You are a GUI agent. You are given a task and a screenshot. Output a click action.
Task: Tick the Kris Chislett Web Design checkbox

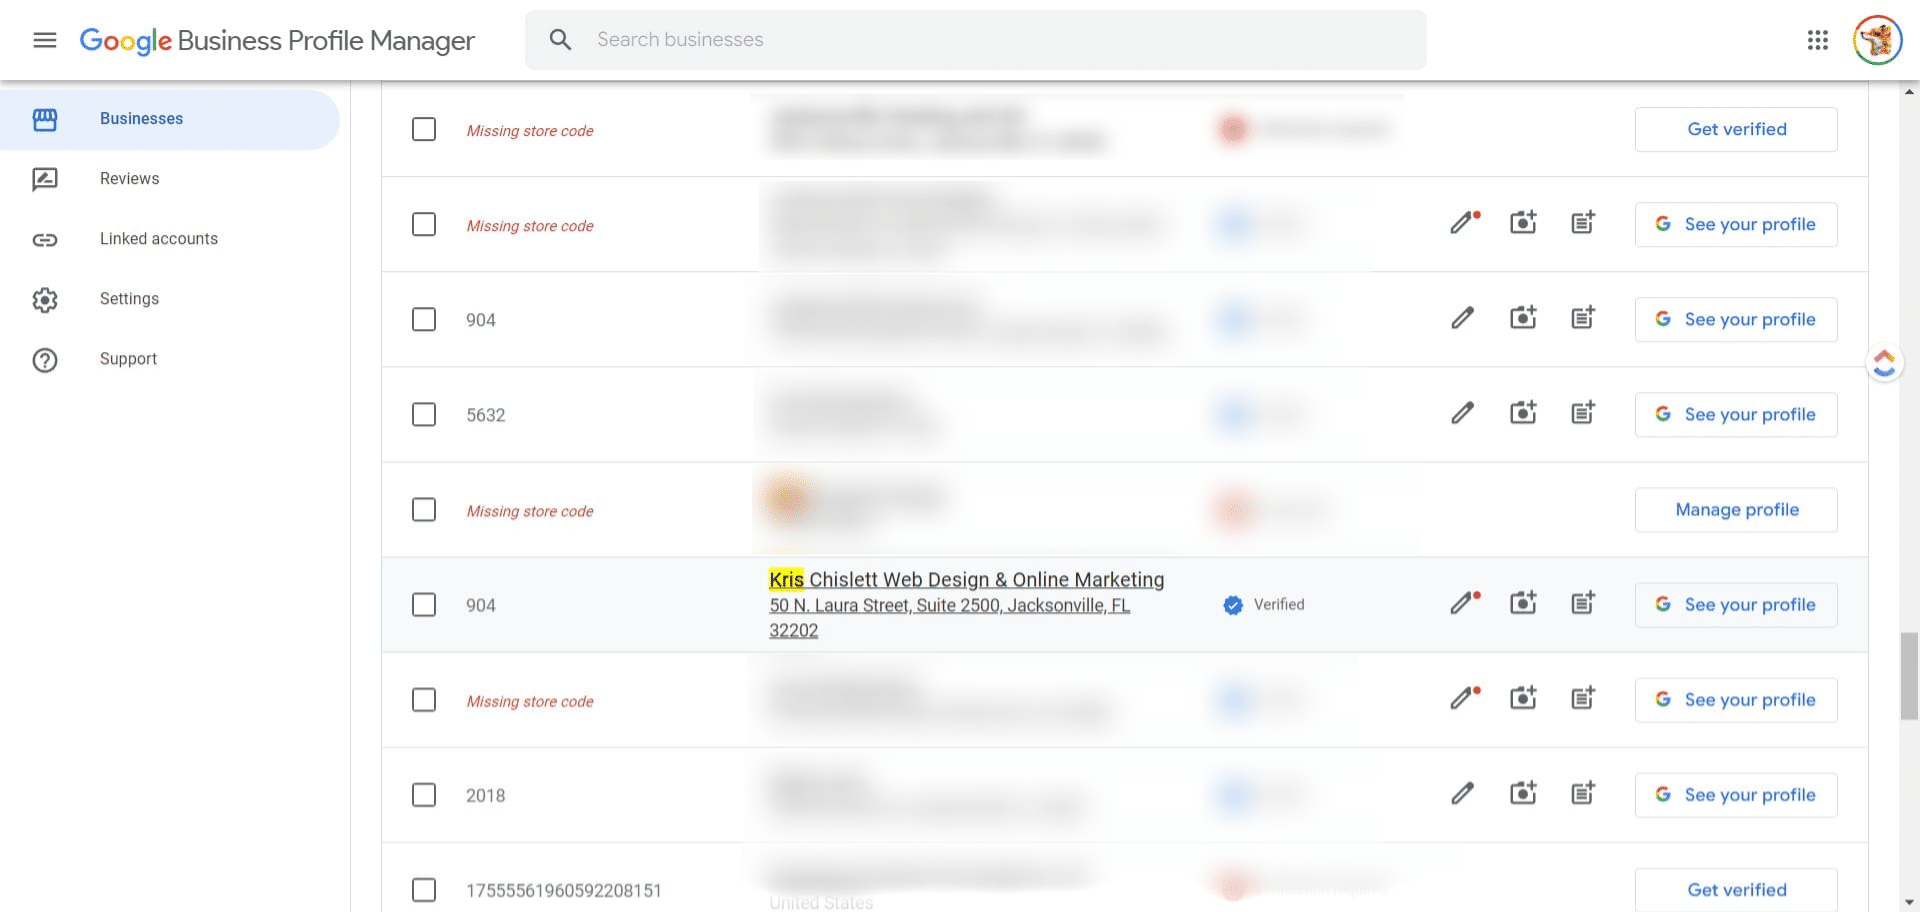tap(424, 605)
